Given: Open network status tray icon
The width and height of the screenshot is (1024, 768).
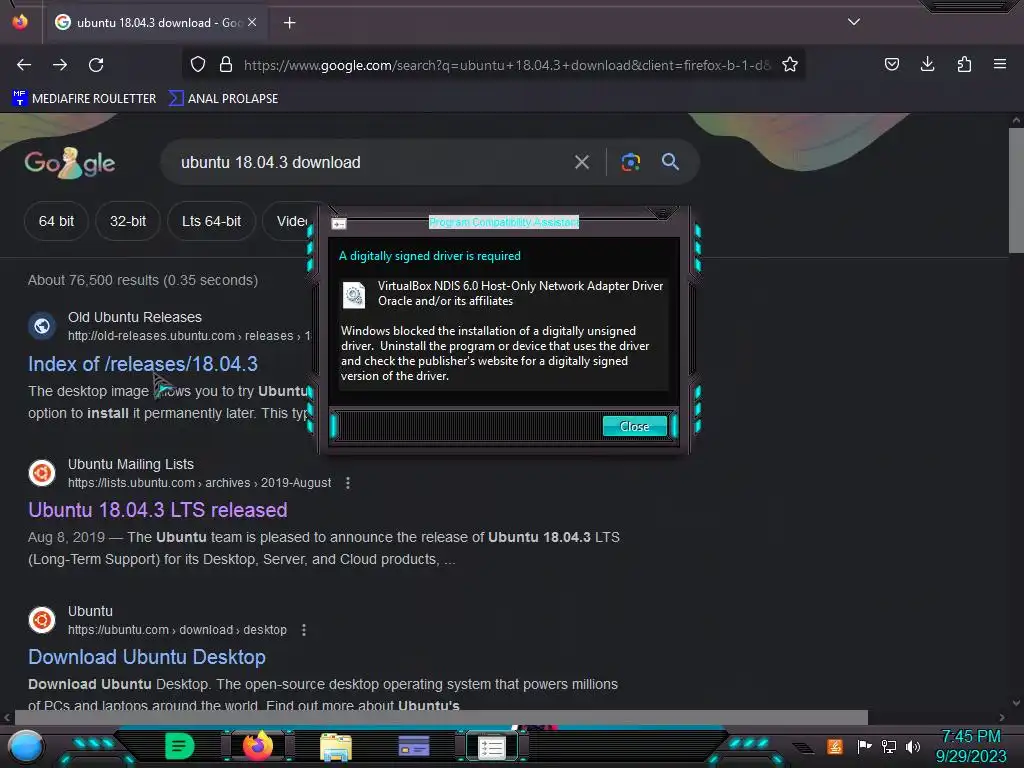Looking at the screenshot, I should click(888, 746).
